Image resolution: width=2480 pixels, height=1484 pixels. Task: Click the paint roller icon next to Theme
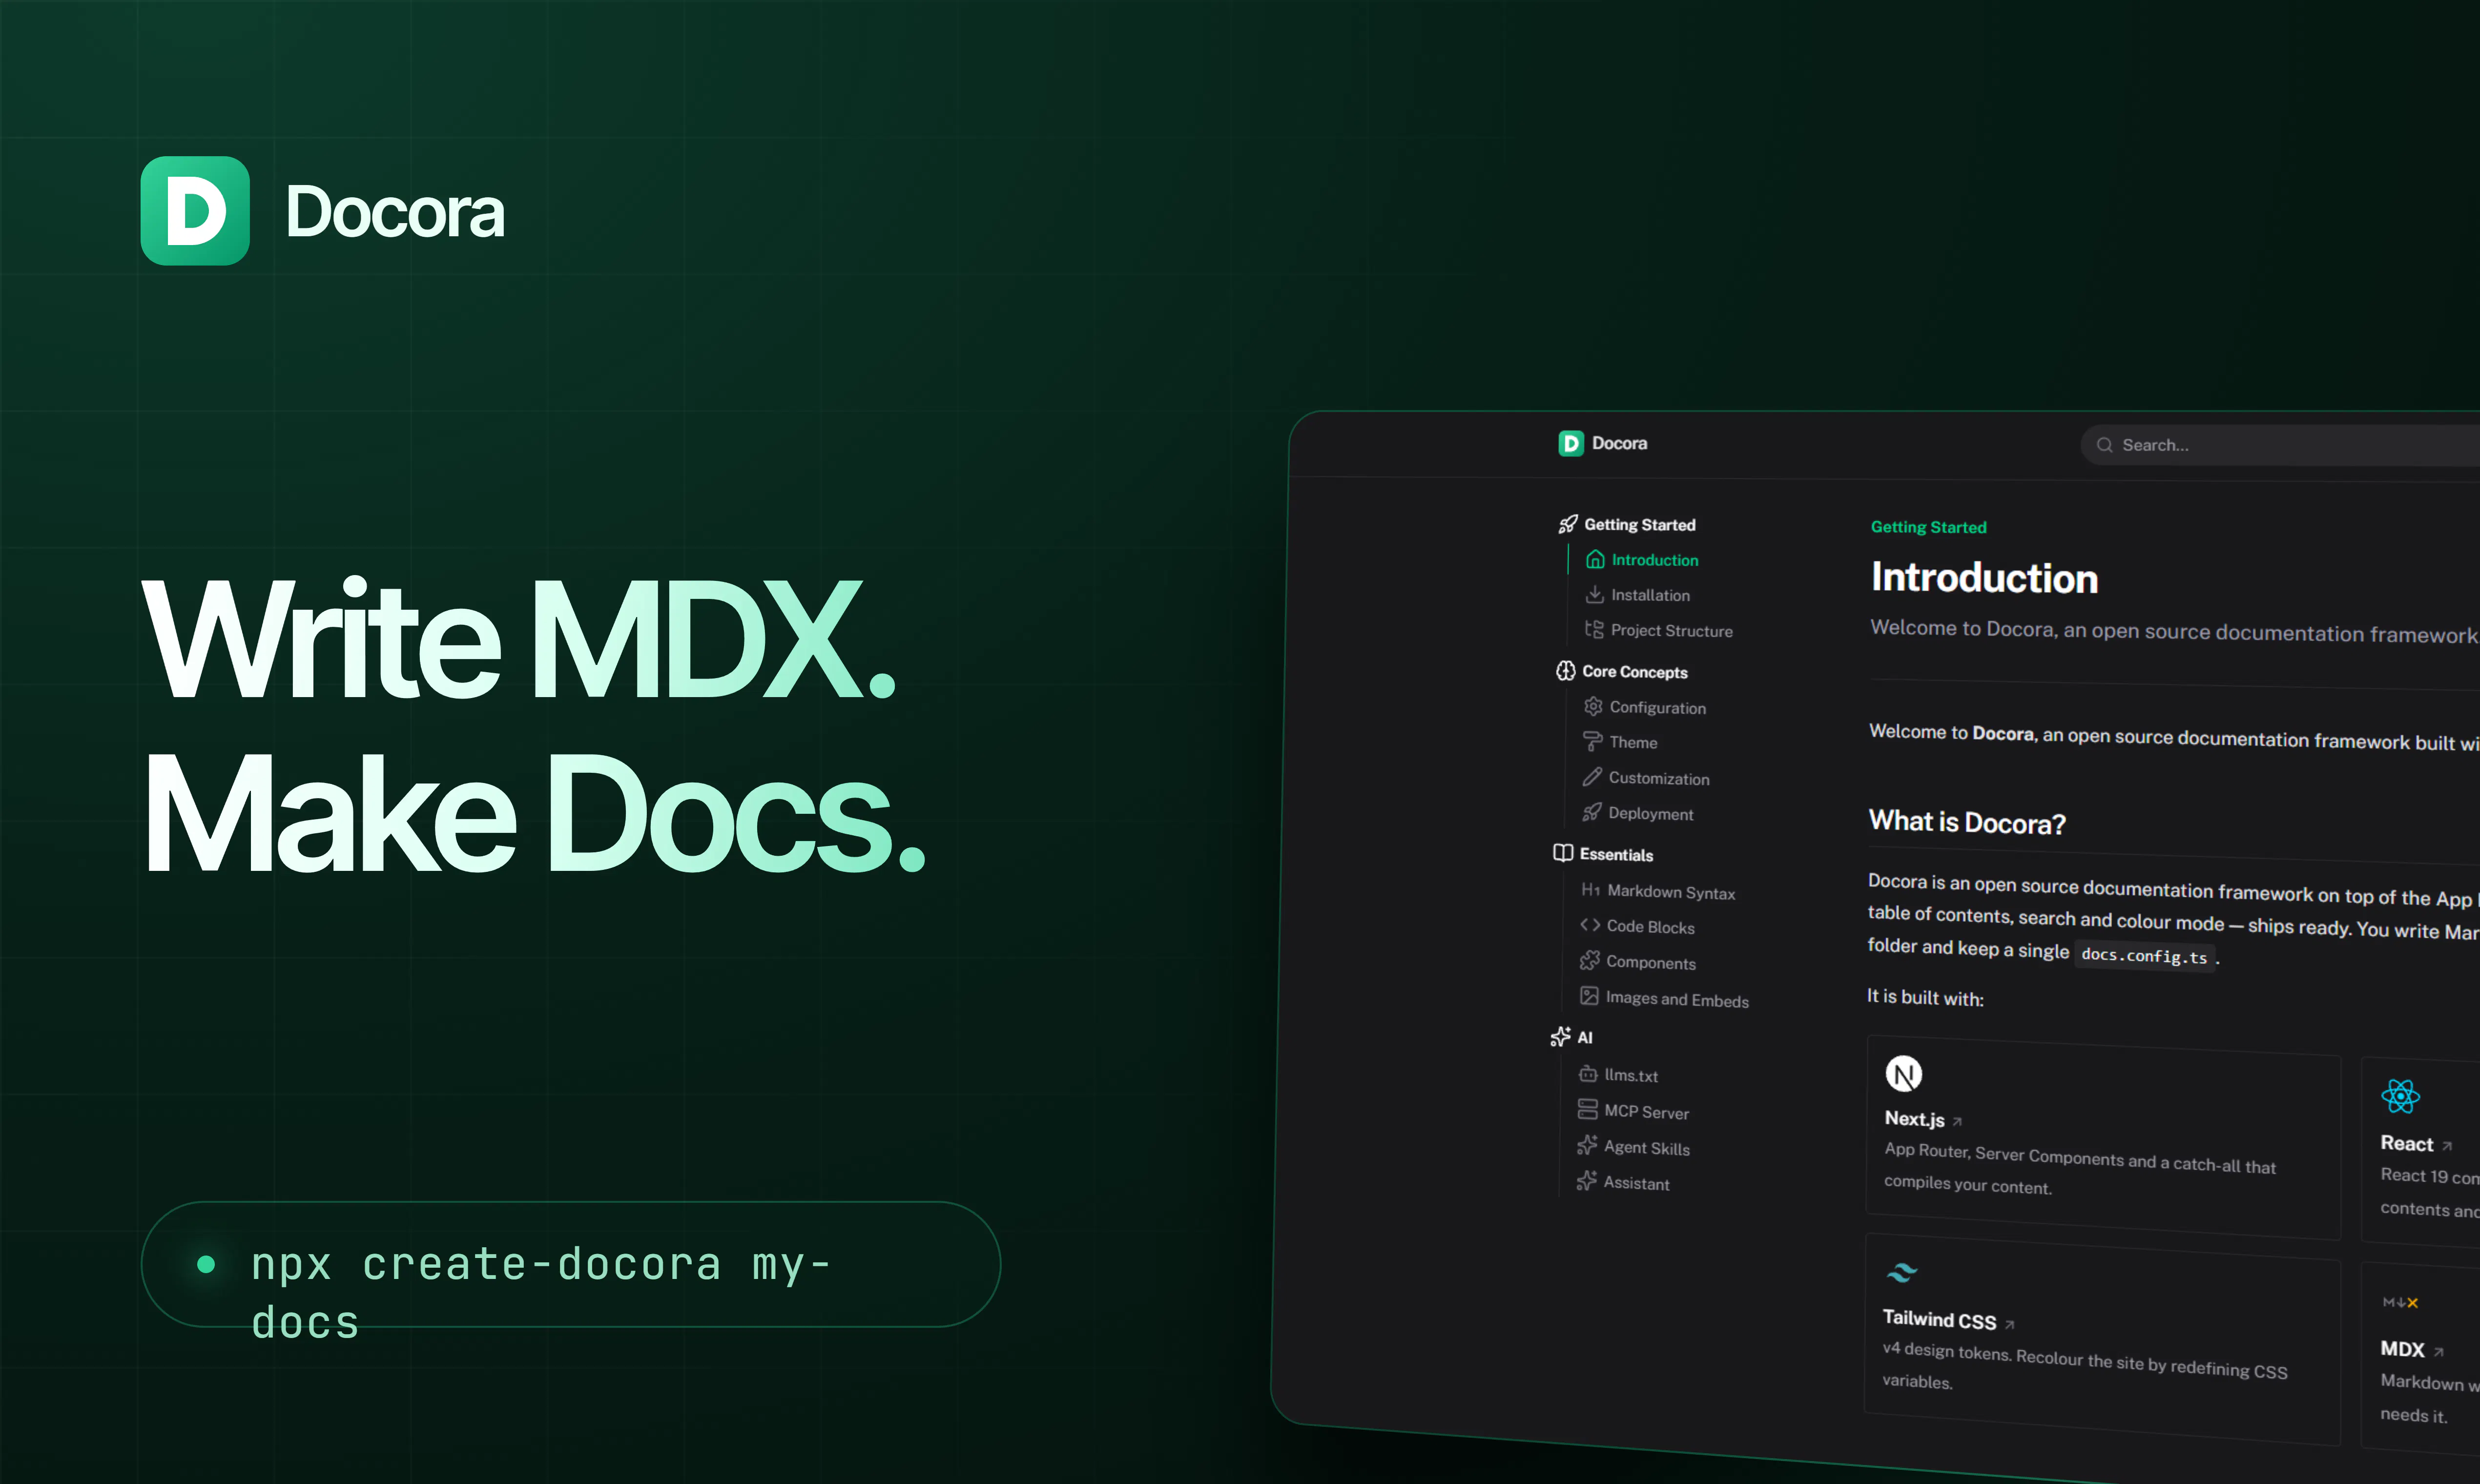coord(1593,741)
